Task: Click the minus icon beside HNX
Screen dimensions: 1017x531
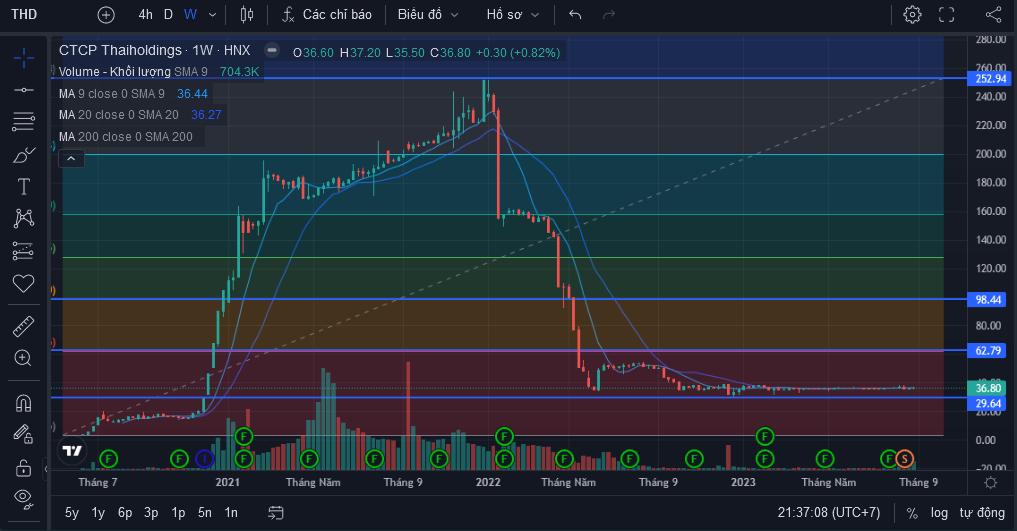Action: (x=272, y=50)
